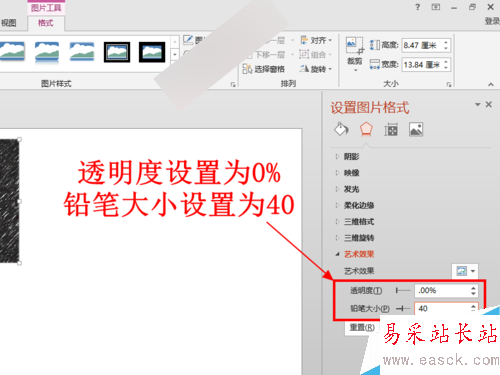Click the Transparency percentage field
Screen dimensions: 500x375
tap(442, 290)
